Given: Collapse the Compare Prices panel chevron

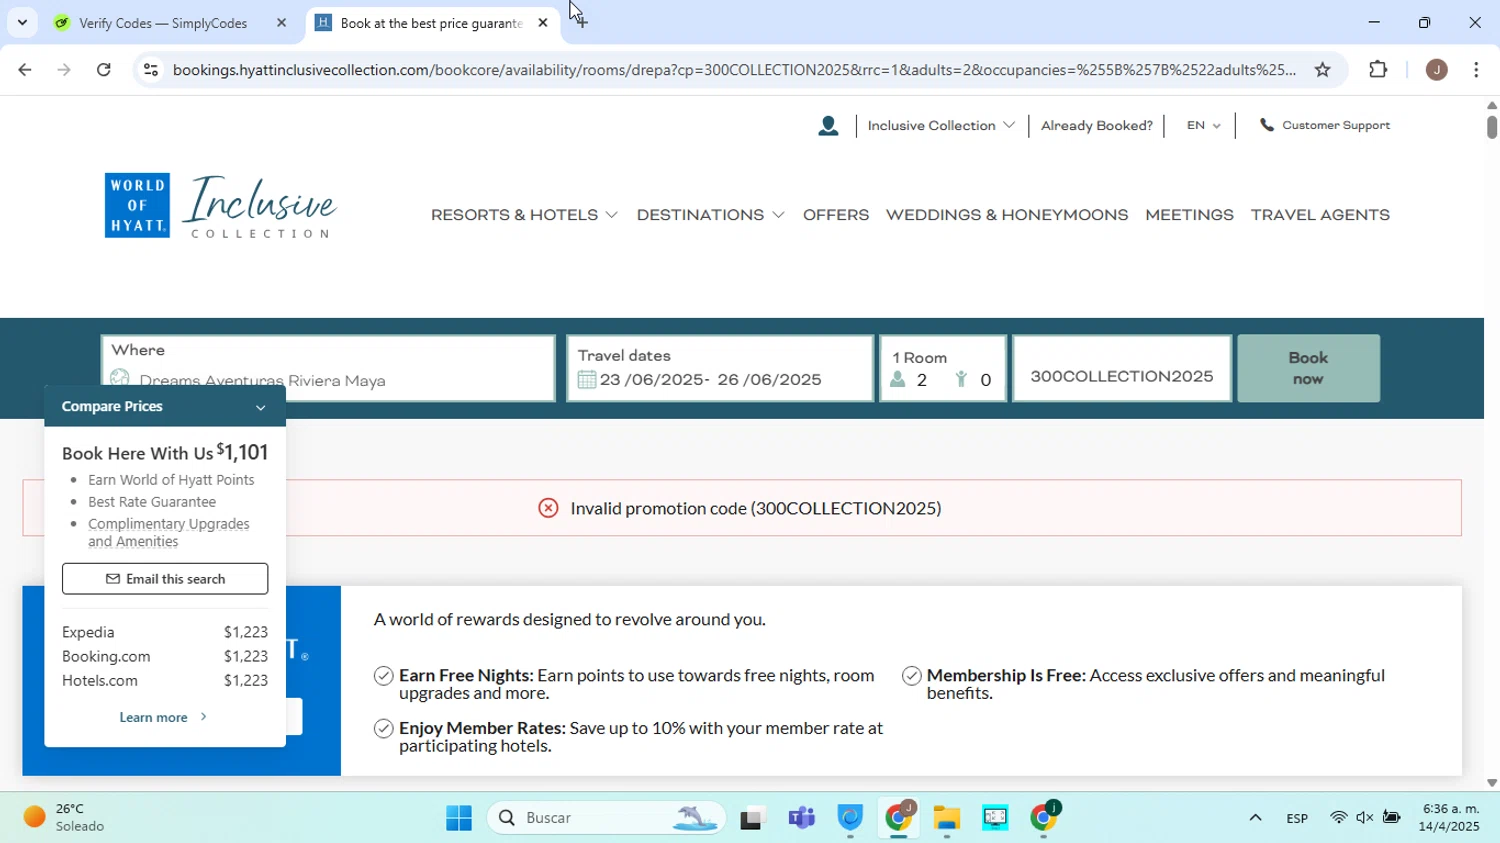Looking at the screenshot, I should point(261,407).
